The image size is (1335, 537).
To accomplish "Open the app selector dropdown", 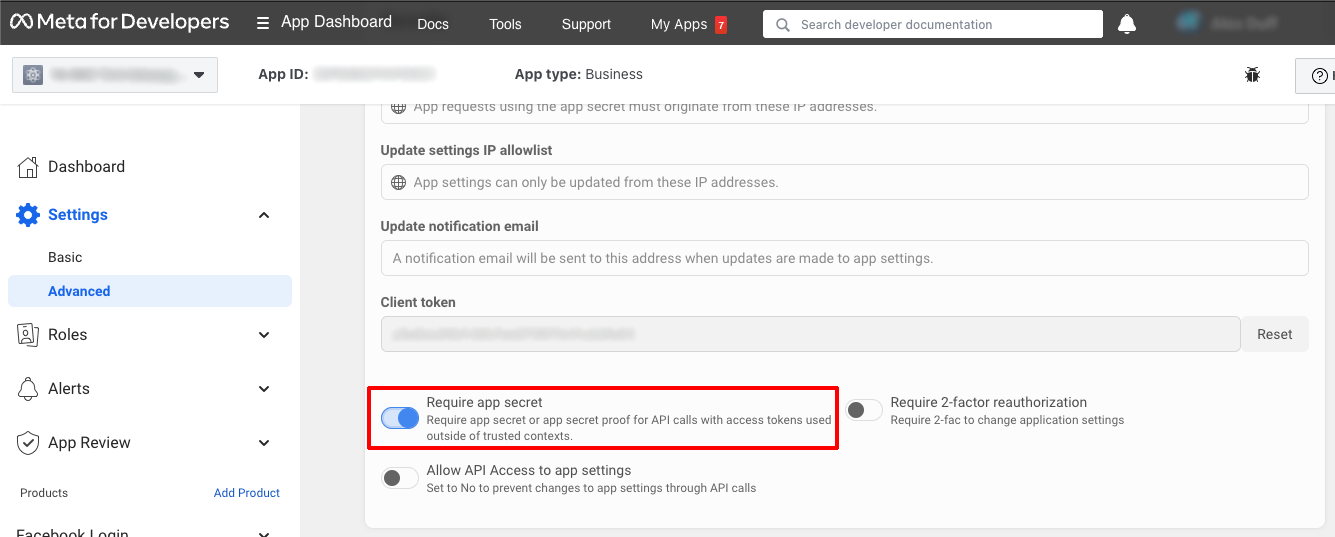I will point(115,75).
